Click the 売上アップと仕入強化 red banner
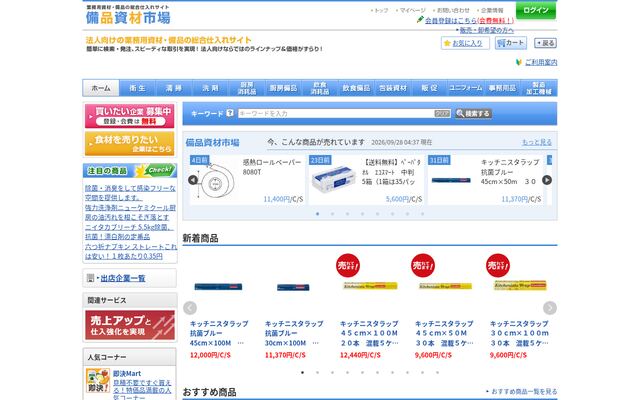The height and width of the screenshot is (400, 640). 130,325
